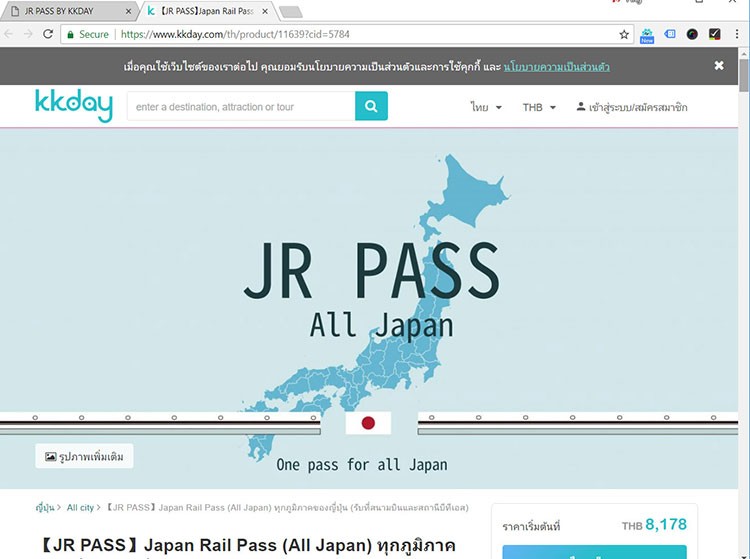Reload the page with the refresh icon

click(47, 34)
